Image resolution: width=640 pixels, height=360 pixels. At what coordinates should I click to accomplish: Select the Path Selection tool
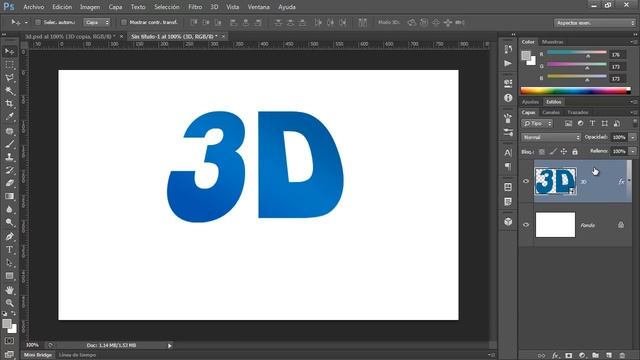pyautogui.click(x=9, y=263)
